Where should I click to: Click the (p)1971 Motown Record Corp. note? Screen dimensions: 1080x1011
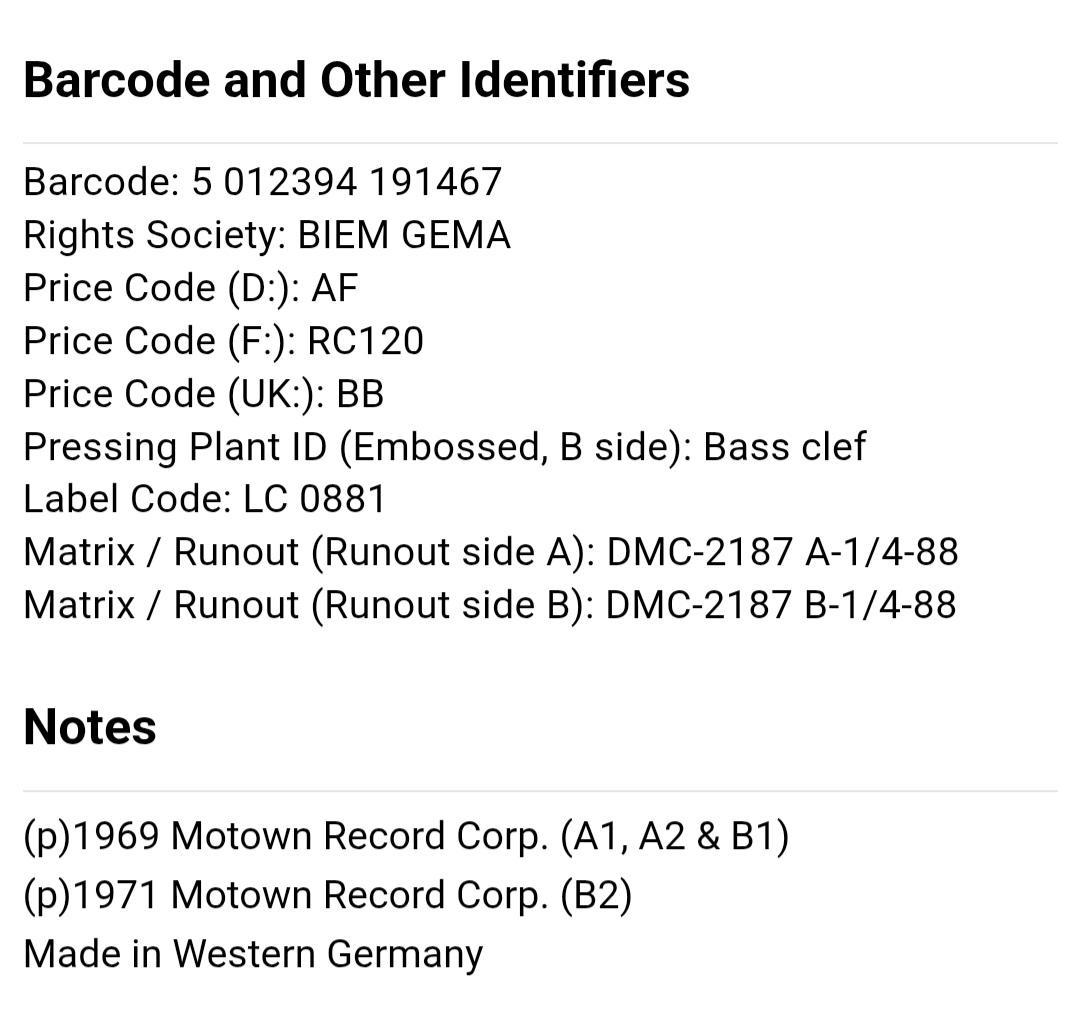pyautogui.click(x=328, y=895)
